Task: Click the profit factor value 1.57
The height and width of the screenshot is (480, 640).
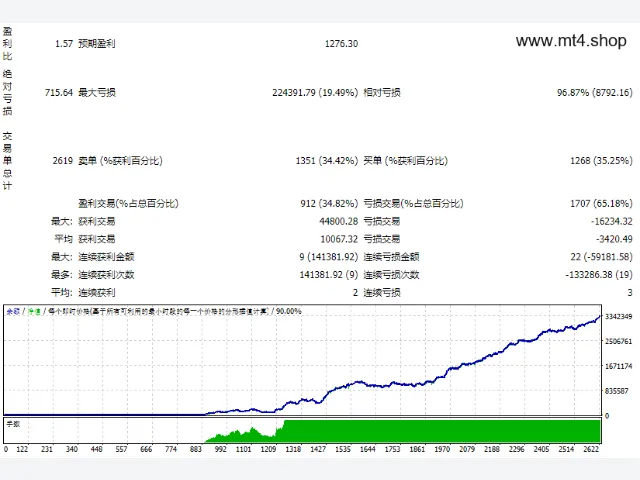Action: (x=64, y=44)
